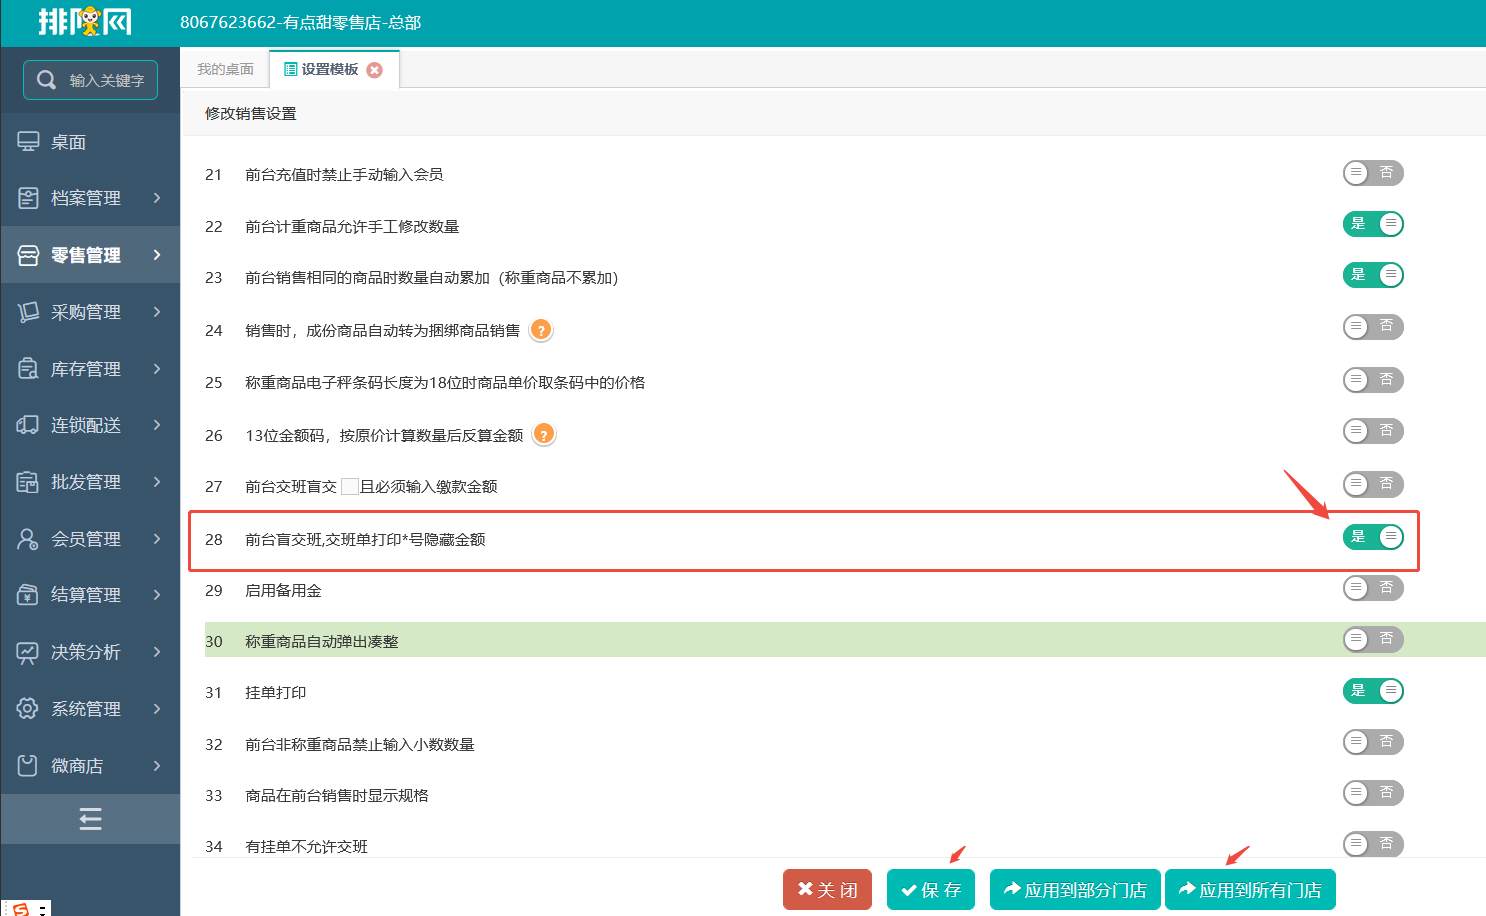Click the 库存管理 icon
Viewport: 1486px width, 916px height.
point(28,369)
